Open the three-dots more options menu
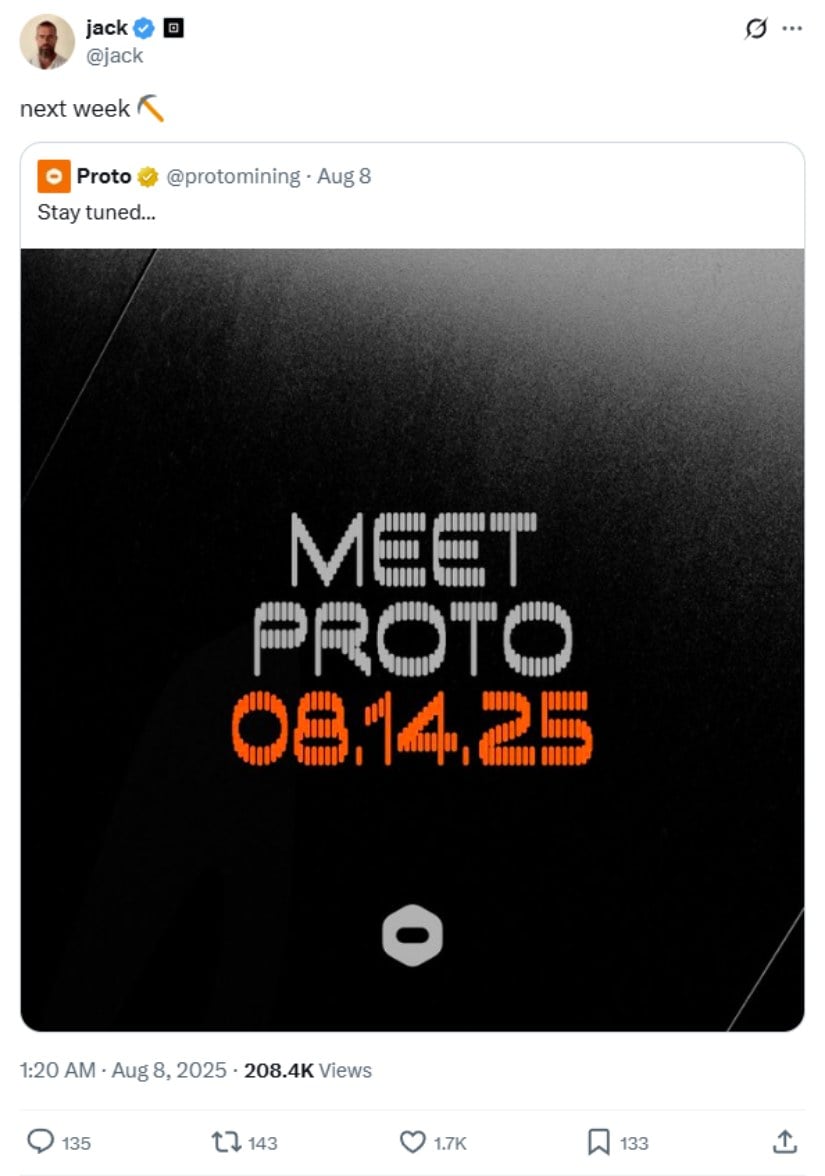This screenshot has height=1176, width=825. tap(792, 28)
